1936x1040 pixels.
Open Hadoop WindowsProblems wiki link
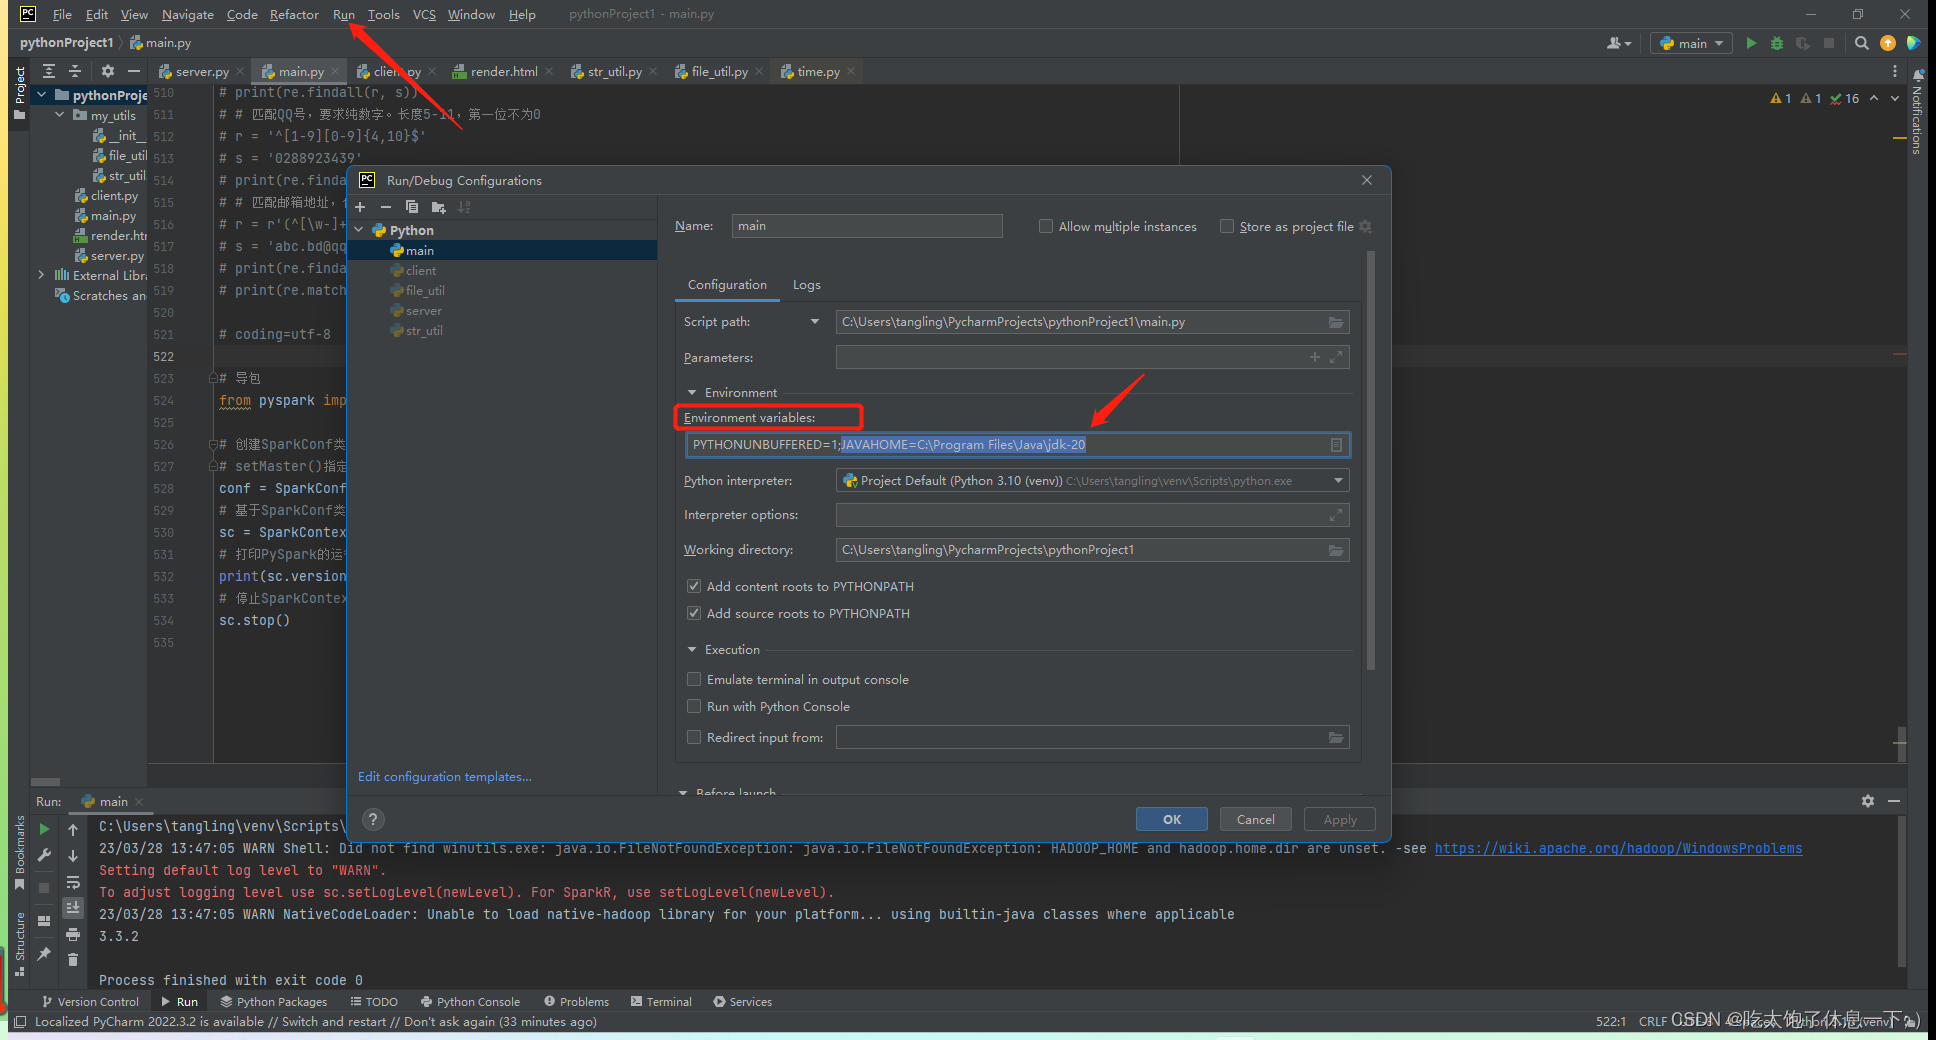[1618, 848]
